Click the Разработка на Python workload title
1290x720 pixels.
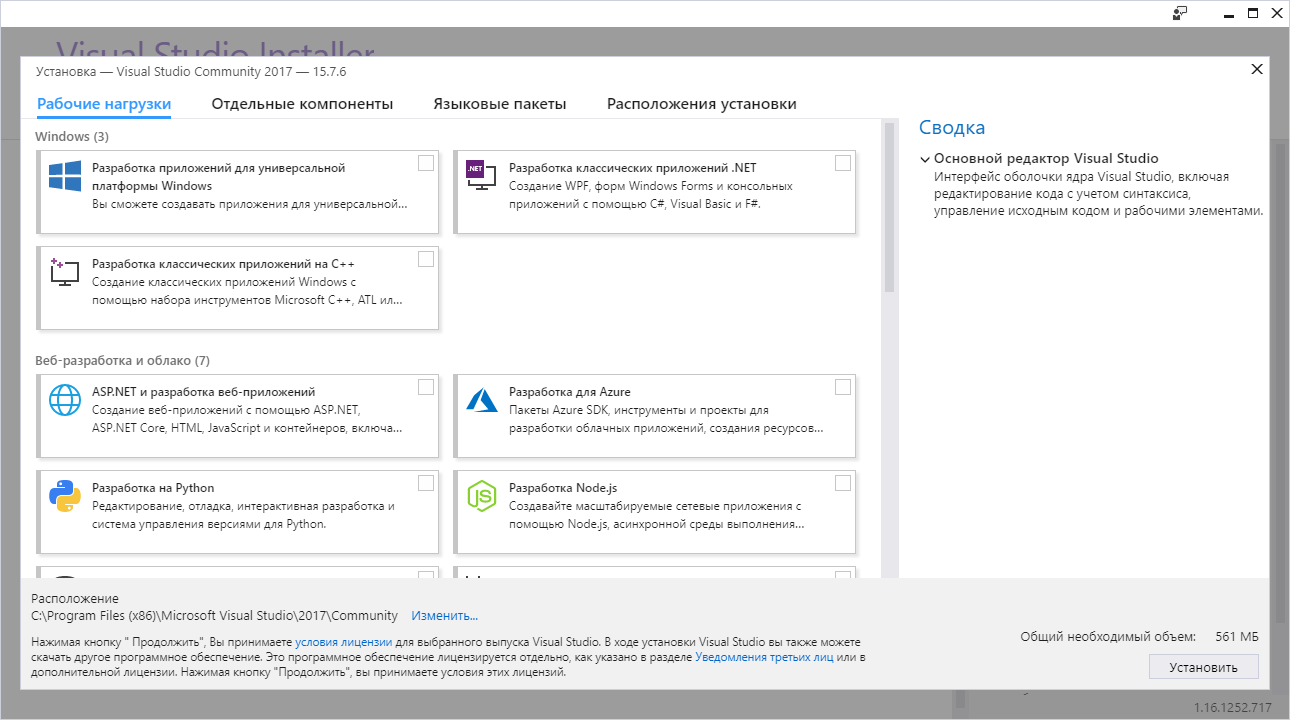(153, 488)
